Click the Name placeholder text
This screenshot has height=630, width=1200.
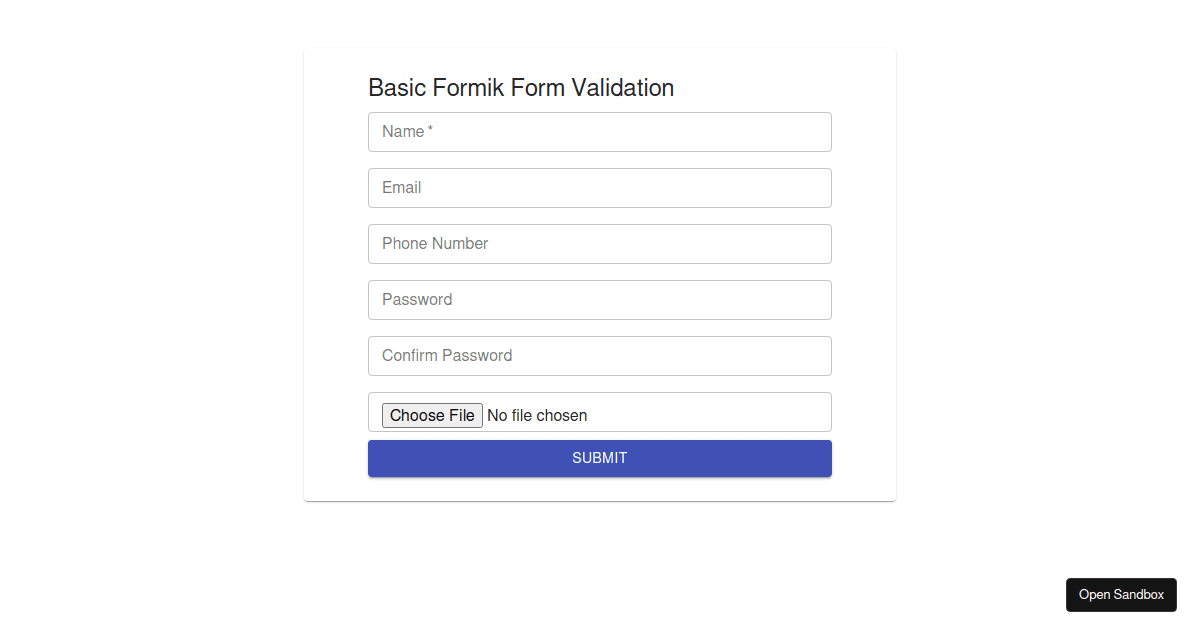click(403, 131)
